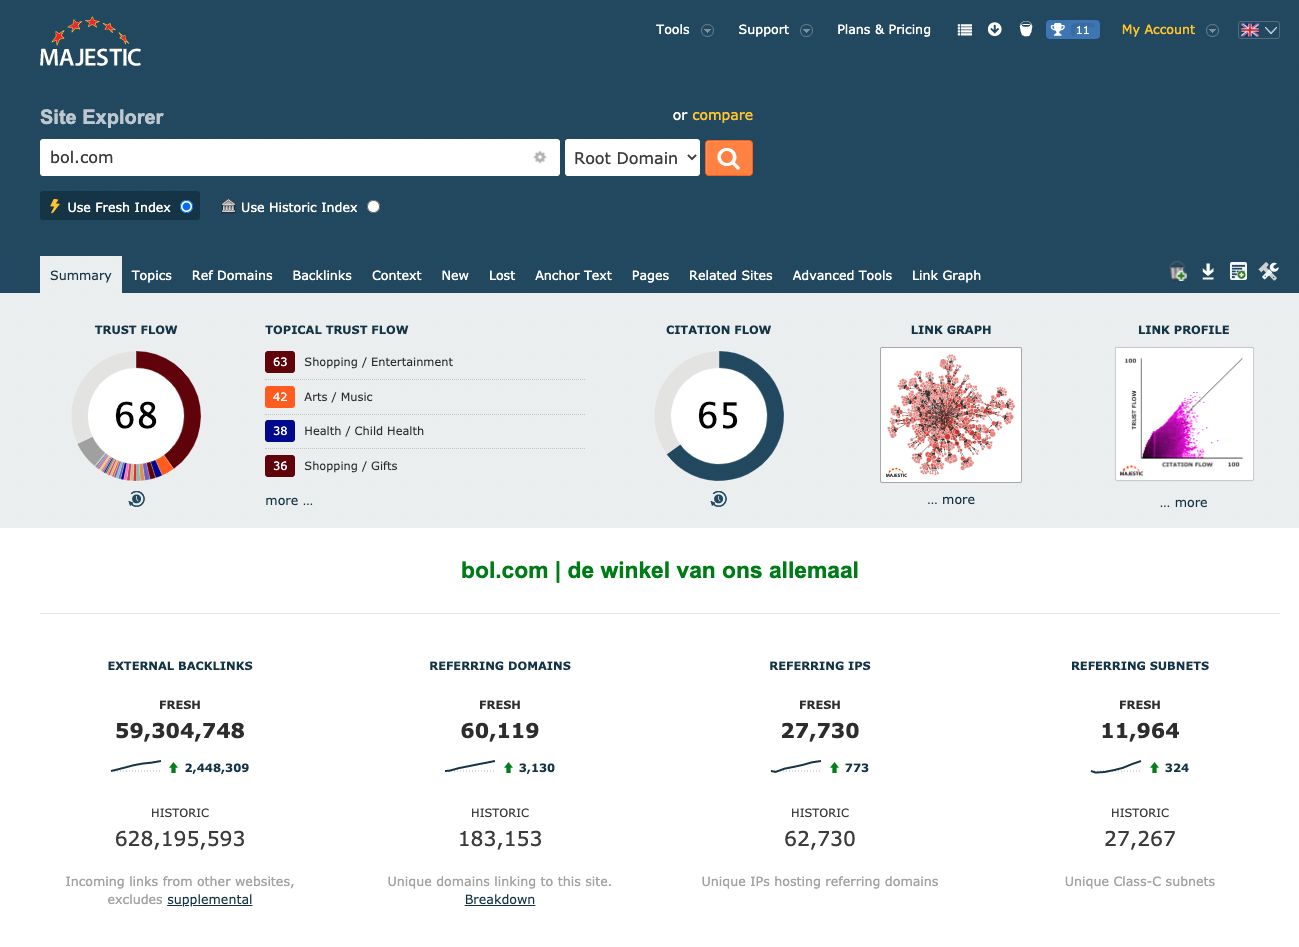Open the Related Sites tab
This screenshot has width=1299, height=947.
[x=731, y=275]
